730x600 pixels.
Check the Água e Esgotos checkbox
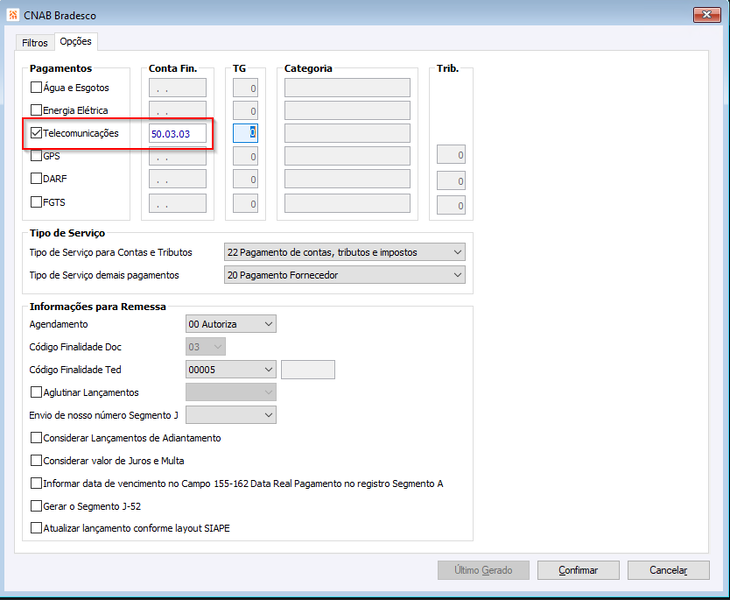pos(36,87)
